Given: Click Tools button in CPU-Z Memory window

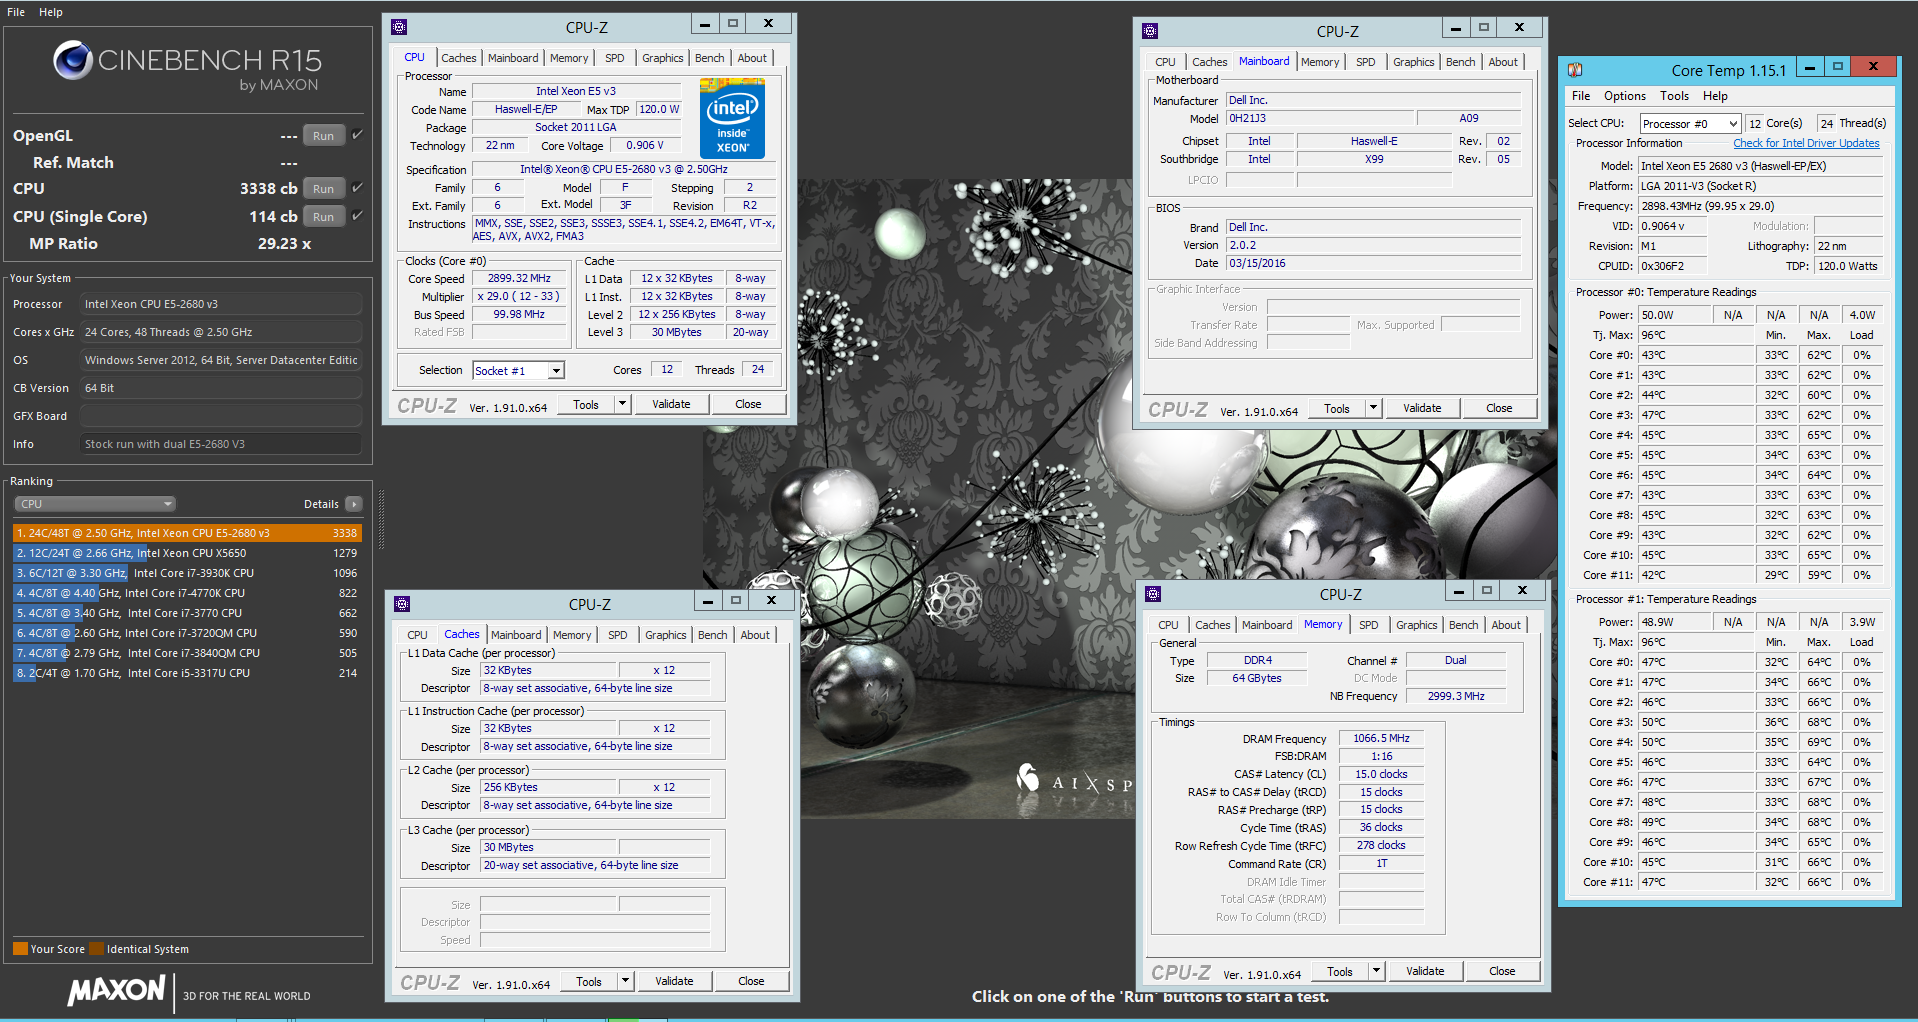Looking at the screenshot, I should pos(1340,971).
